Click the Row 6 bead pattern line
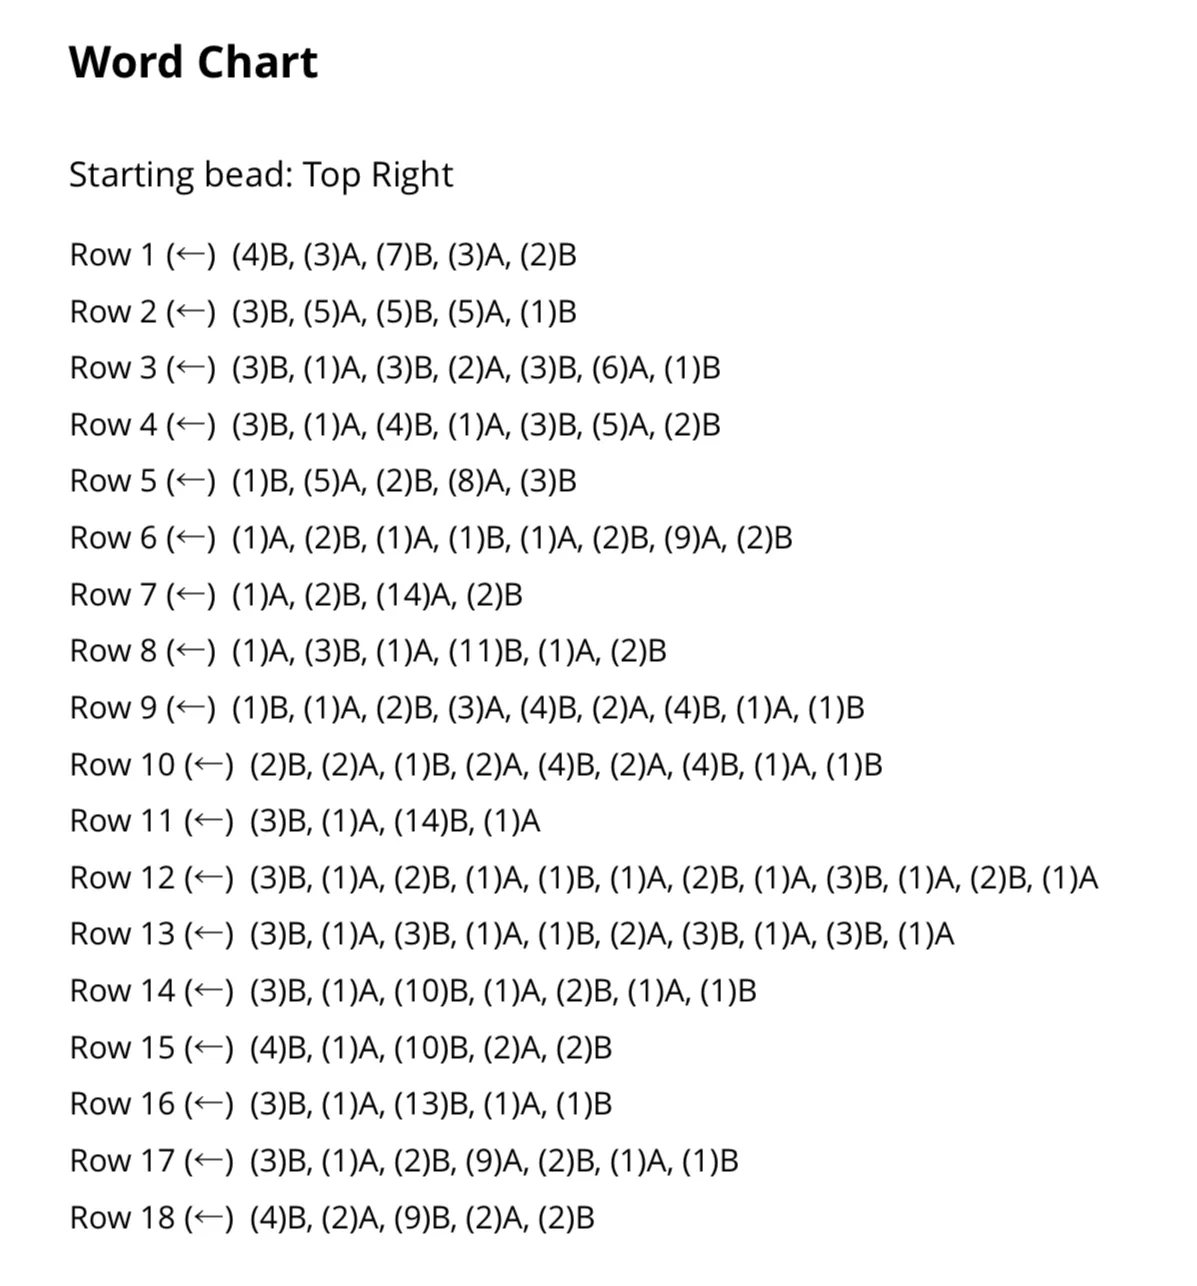Screen dimensions: 1197x1286 (x=430, y=539)
